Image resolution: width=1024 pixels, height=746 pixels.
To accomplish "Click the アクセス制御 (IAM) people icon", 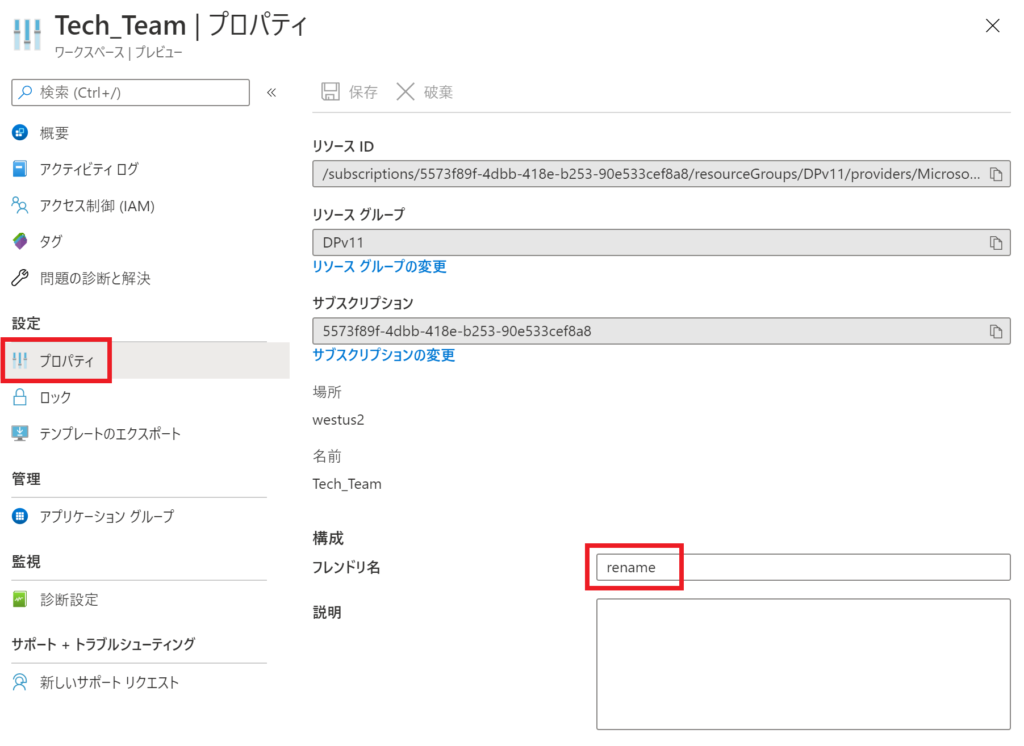I will (x=20, y=206).
